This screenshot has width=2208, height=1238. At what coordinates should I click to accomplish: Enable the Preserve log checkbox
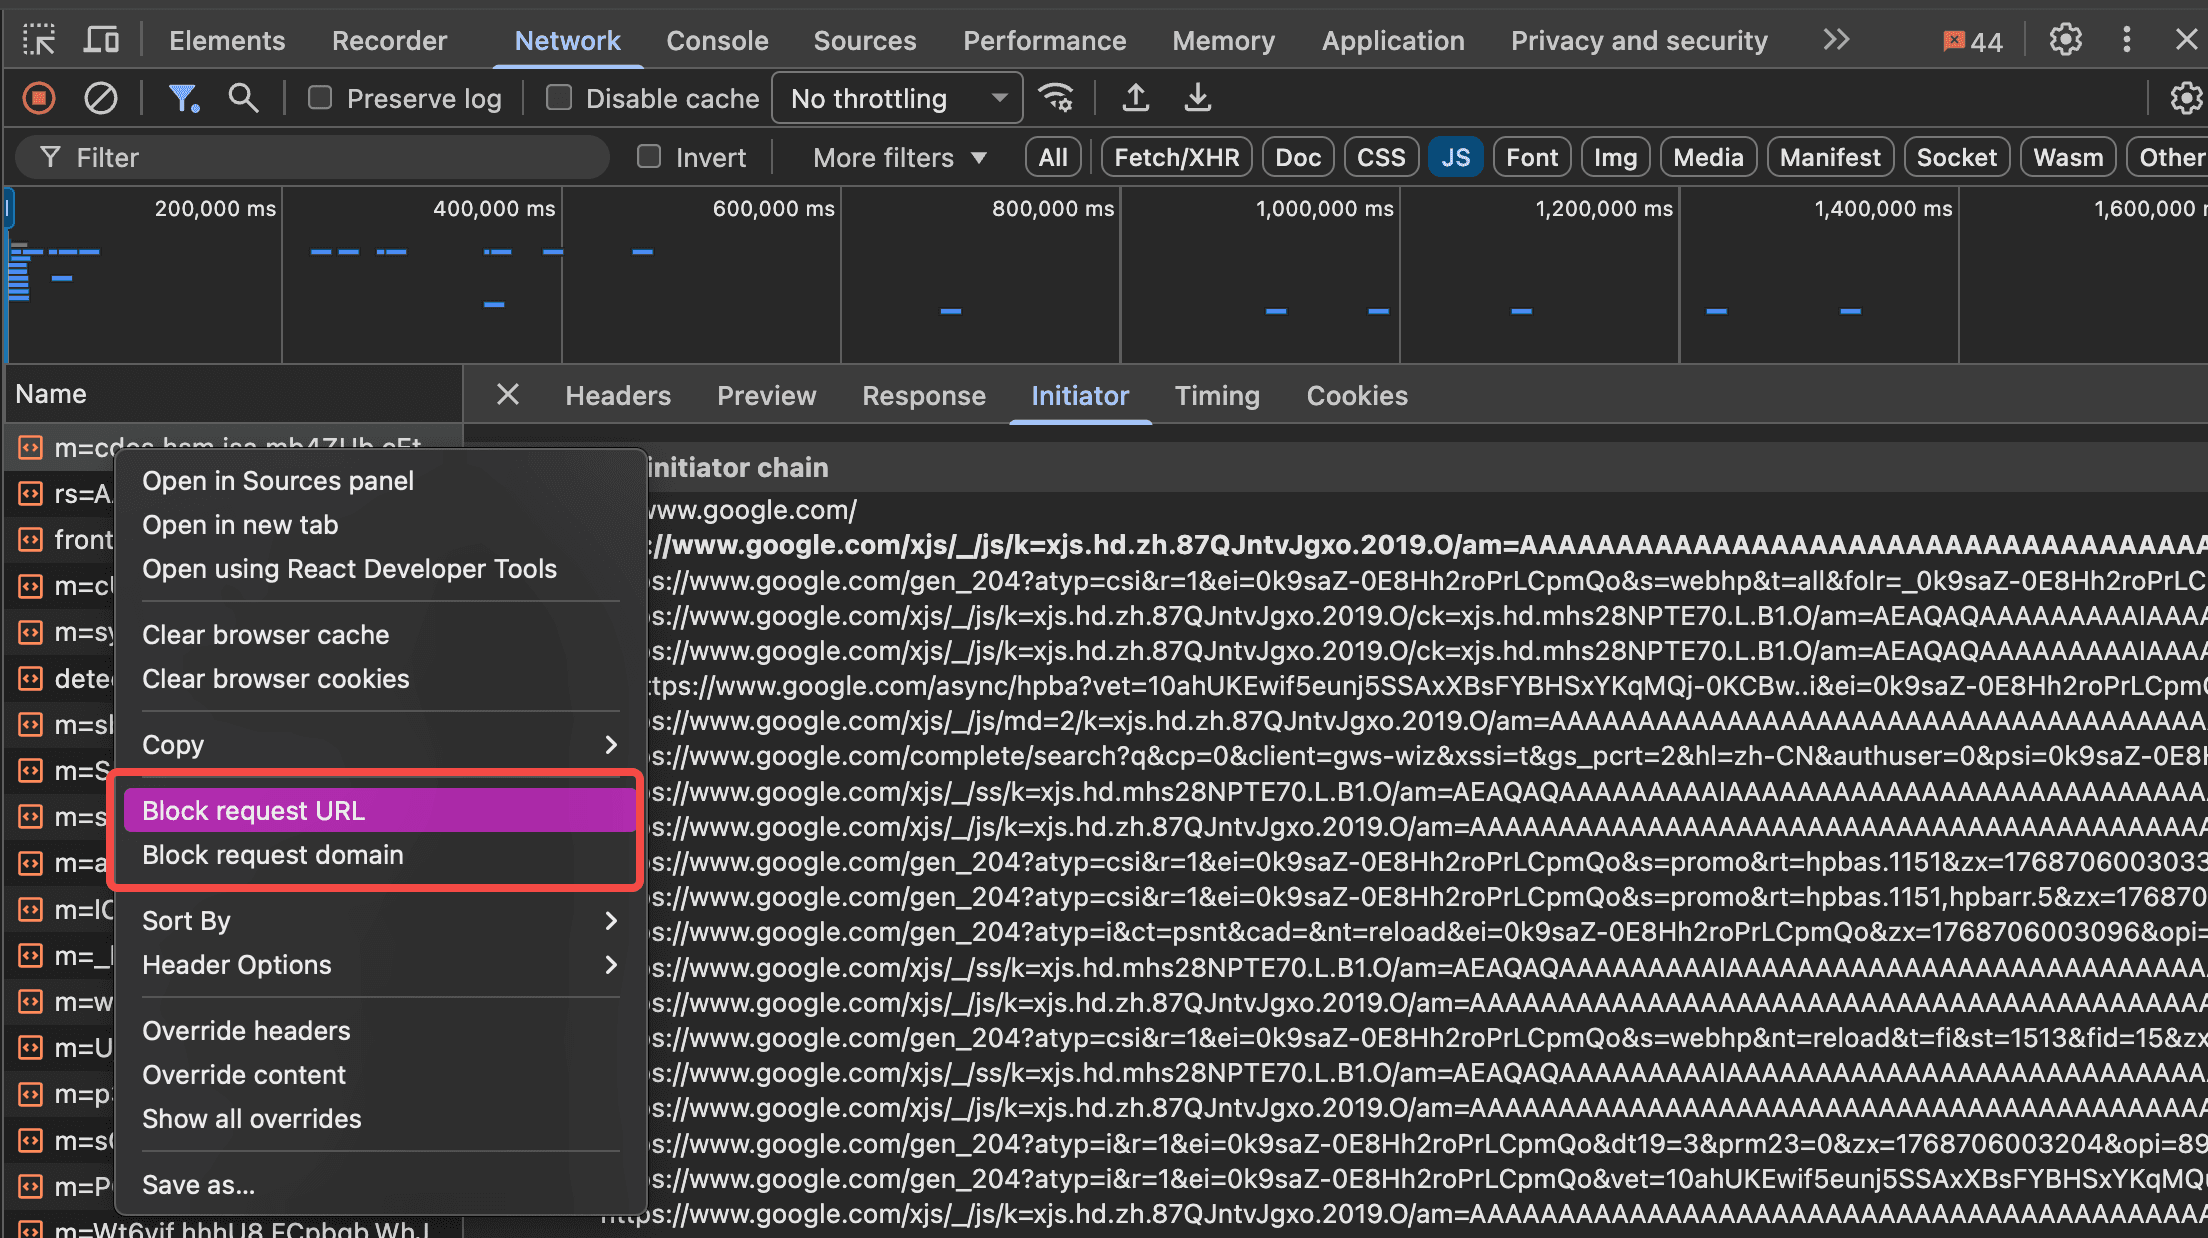321,97
